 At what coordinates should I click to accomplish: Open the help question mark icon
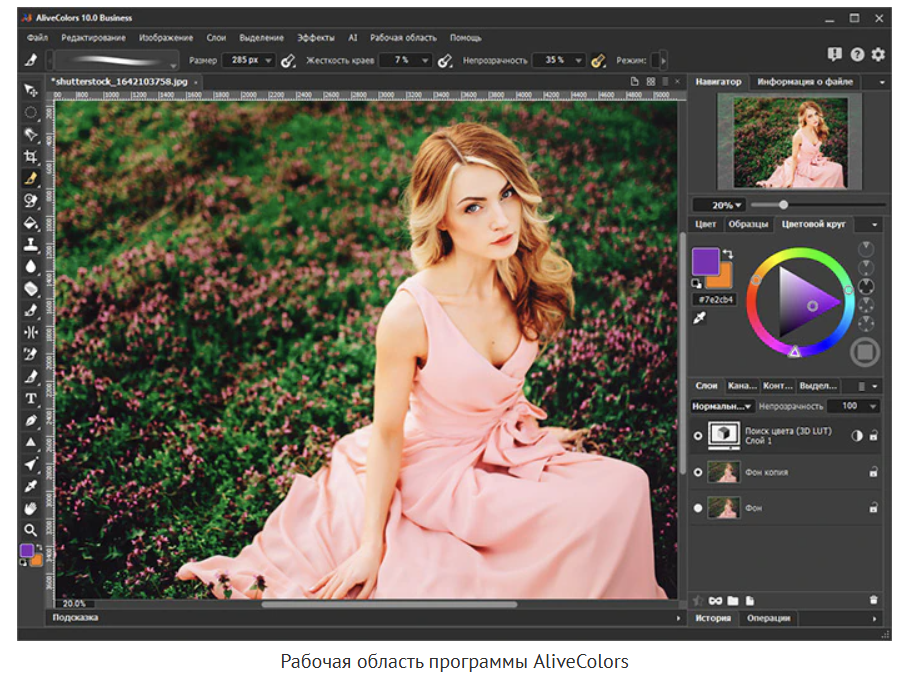click(x=857, y=55)
